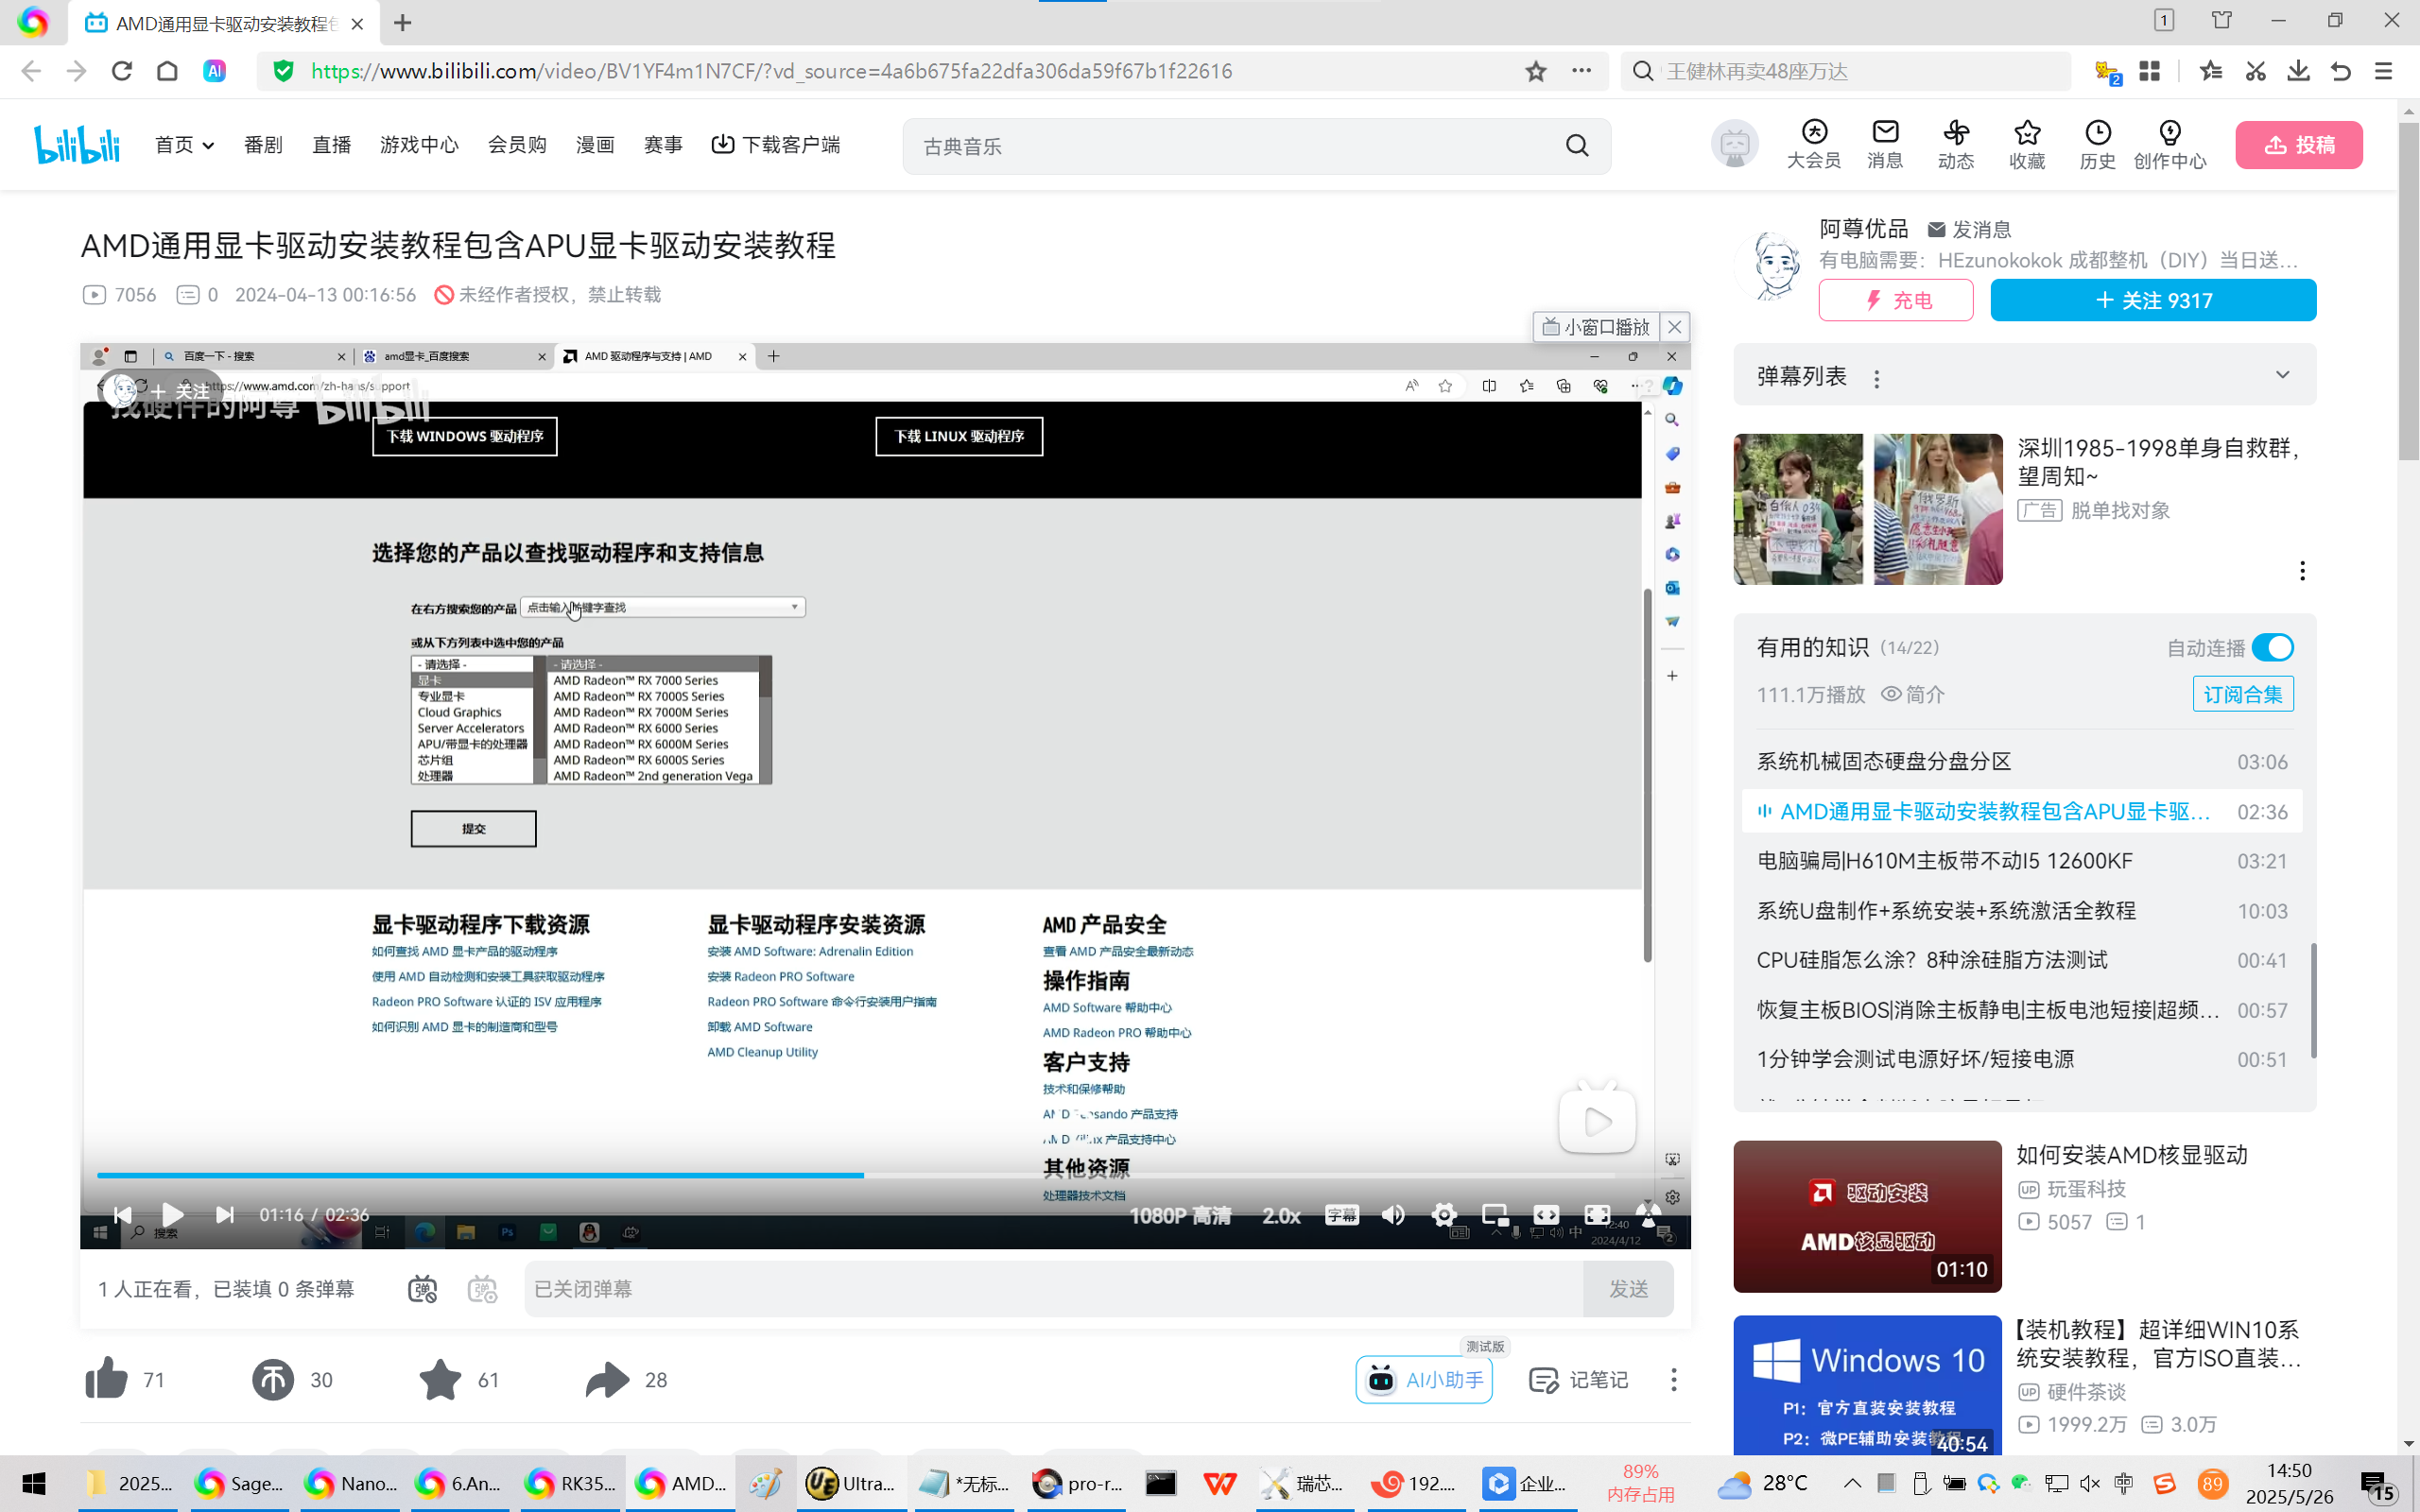Click the 订阅合集 button

point(2242,694)
